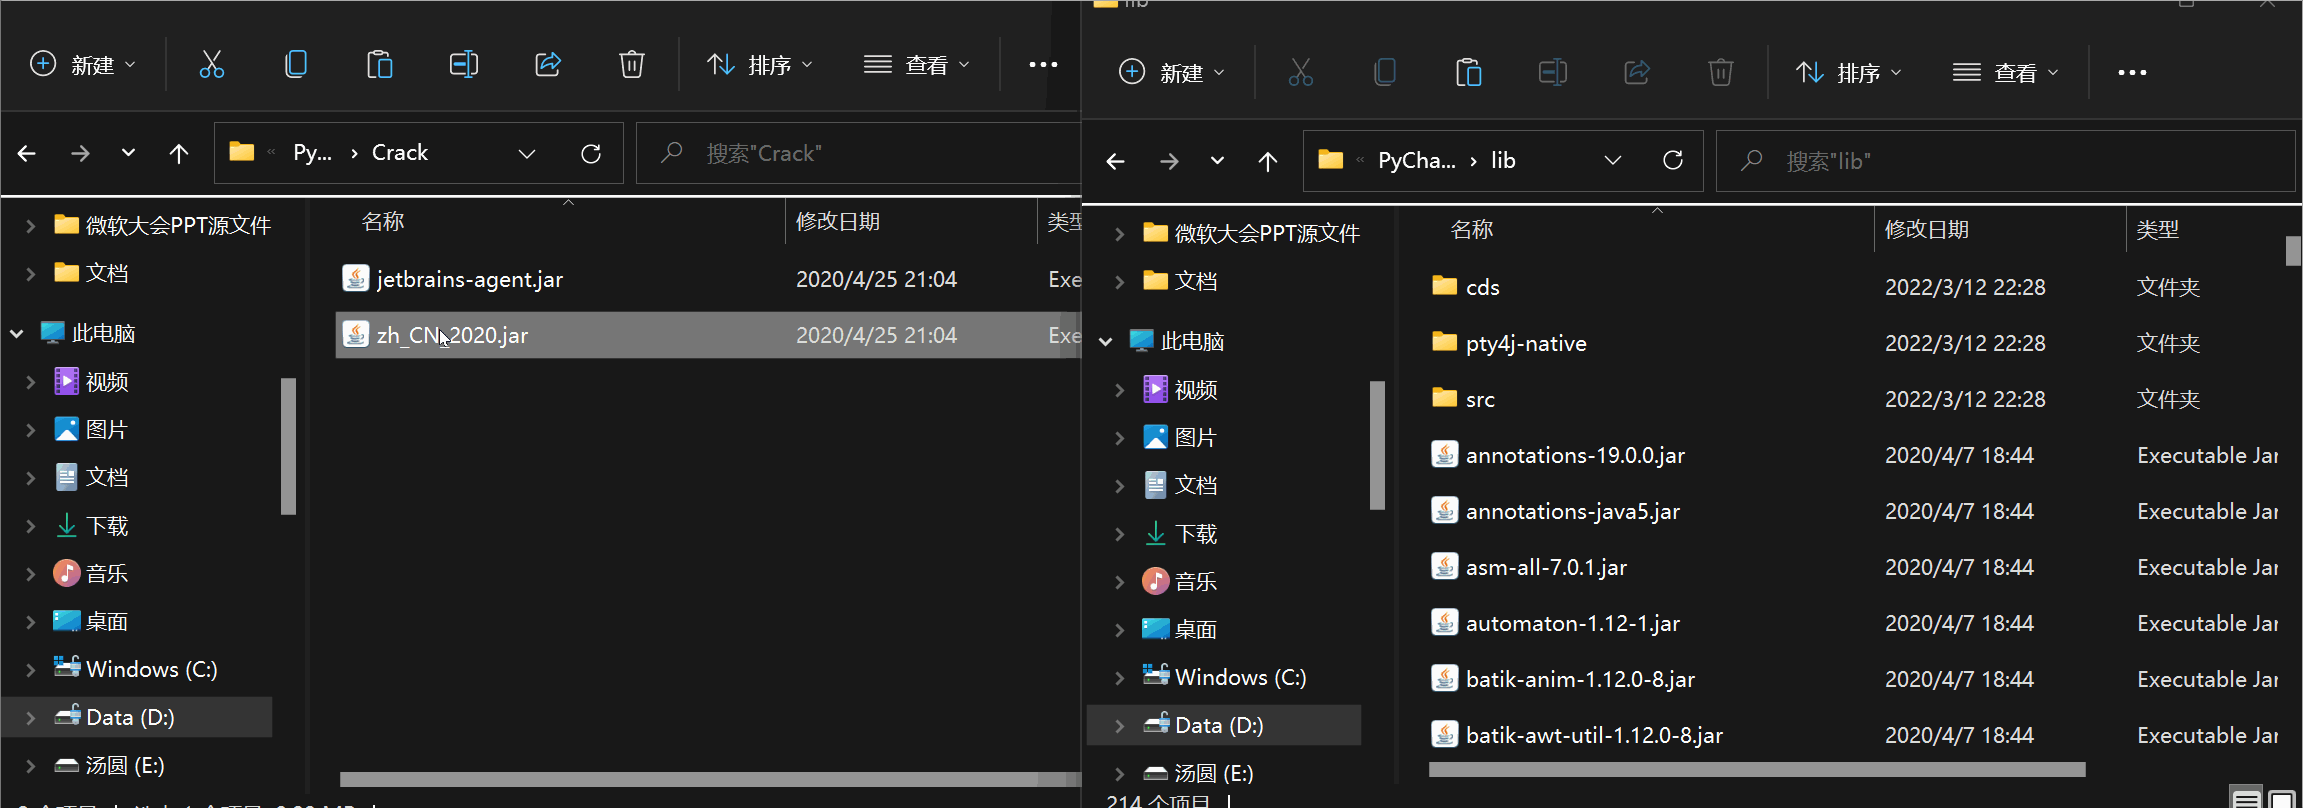Go forward in the Crack window
This screenshot has height=808, width=2303.
click(x=80, y=154)
